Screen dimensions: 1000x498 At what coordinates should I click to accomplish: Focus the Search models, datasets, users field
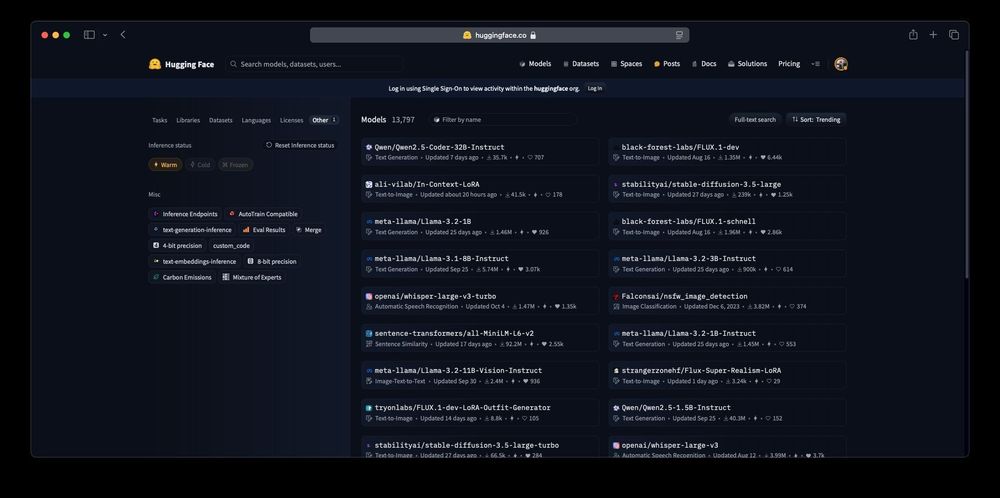pyautogui.click(x=315, y=64)
